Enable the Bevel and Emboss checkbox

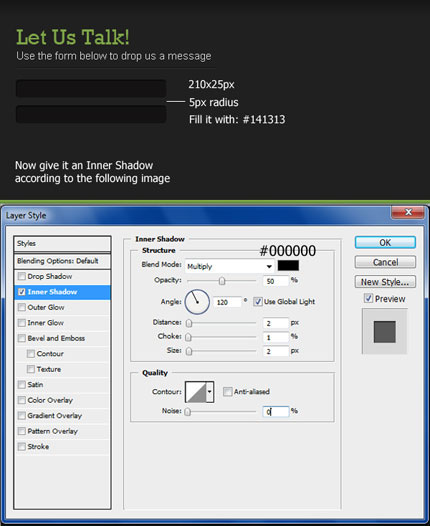(22, 338)
